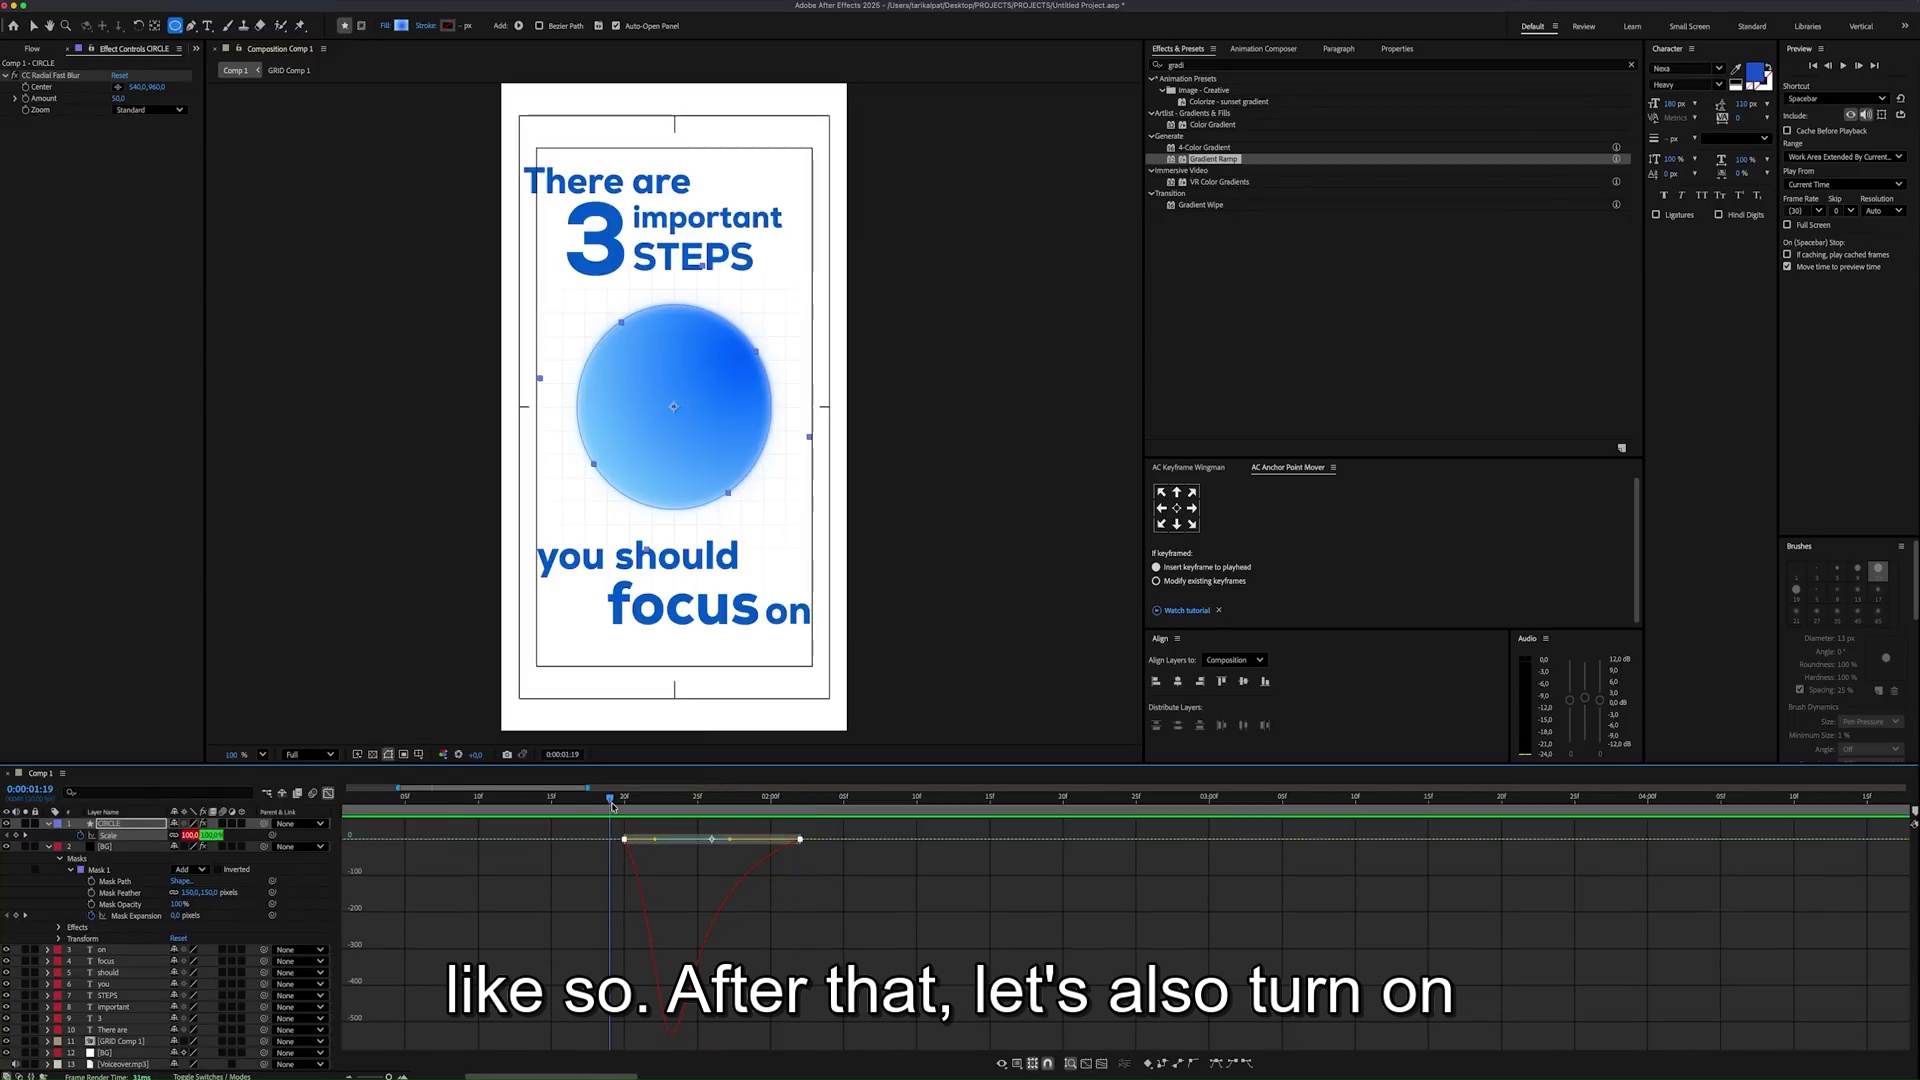Select the Type tool

(x=208, y=26)
